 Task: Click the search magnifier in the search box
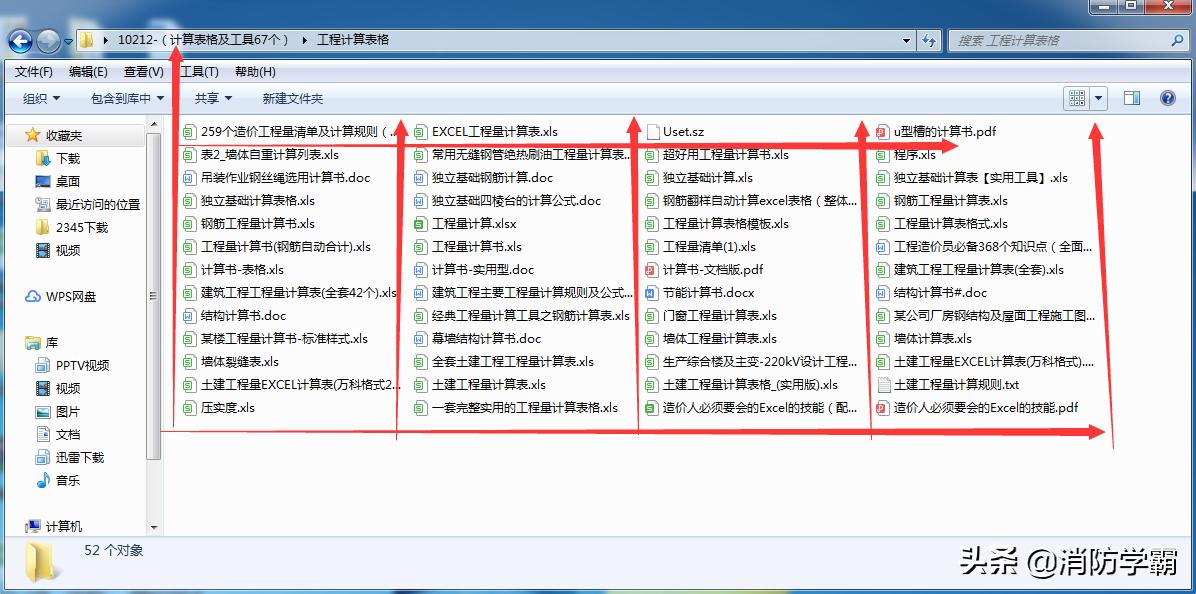point(1176,41)
